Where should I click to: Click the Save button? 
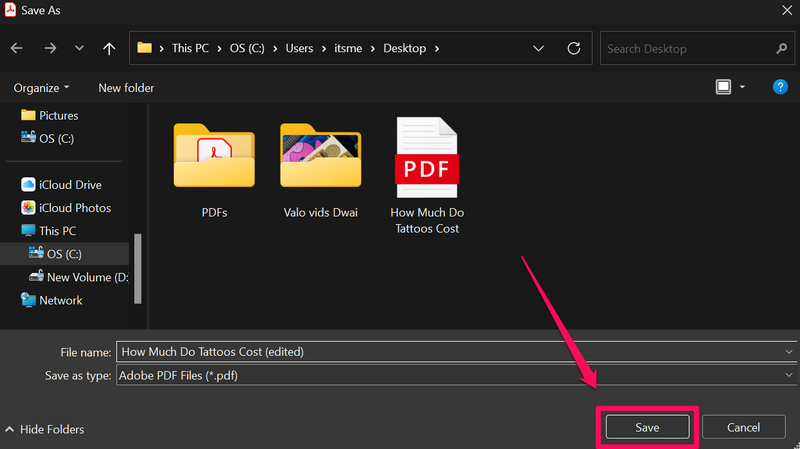tap(647, 427)
